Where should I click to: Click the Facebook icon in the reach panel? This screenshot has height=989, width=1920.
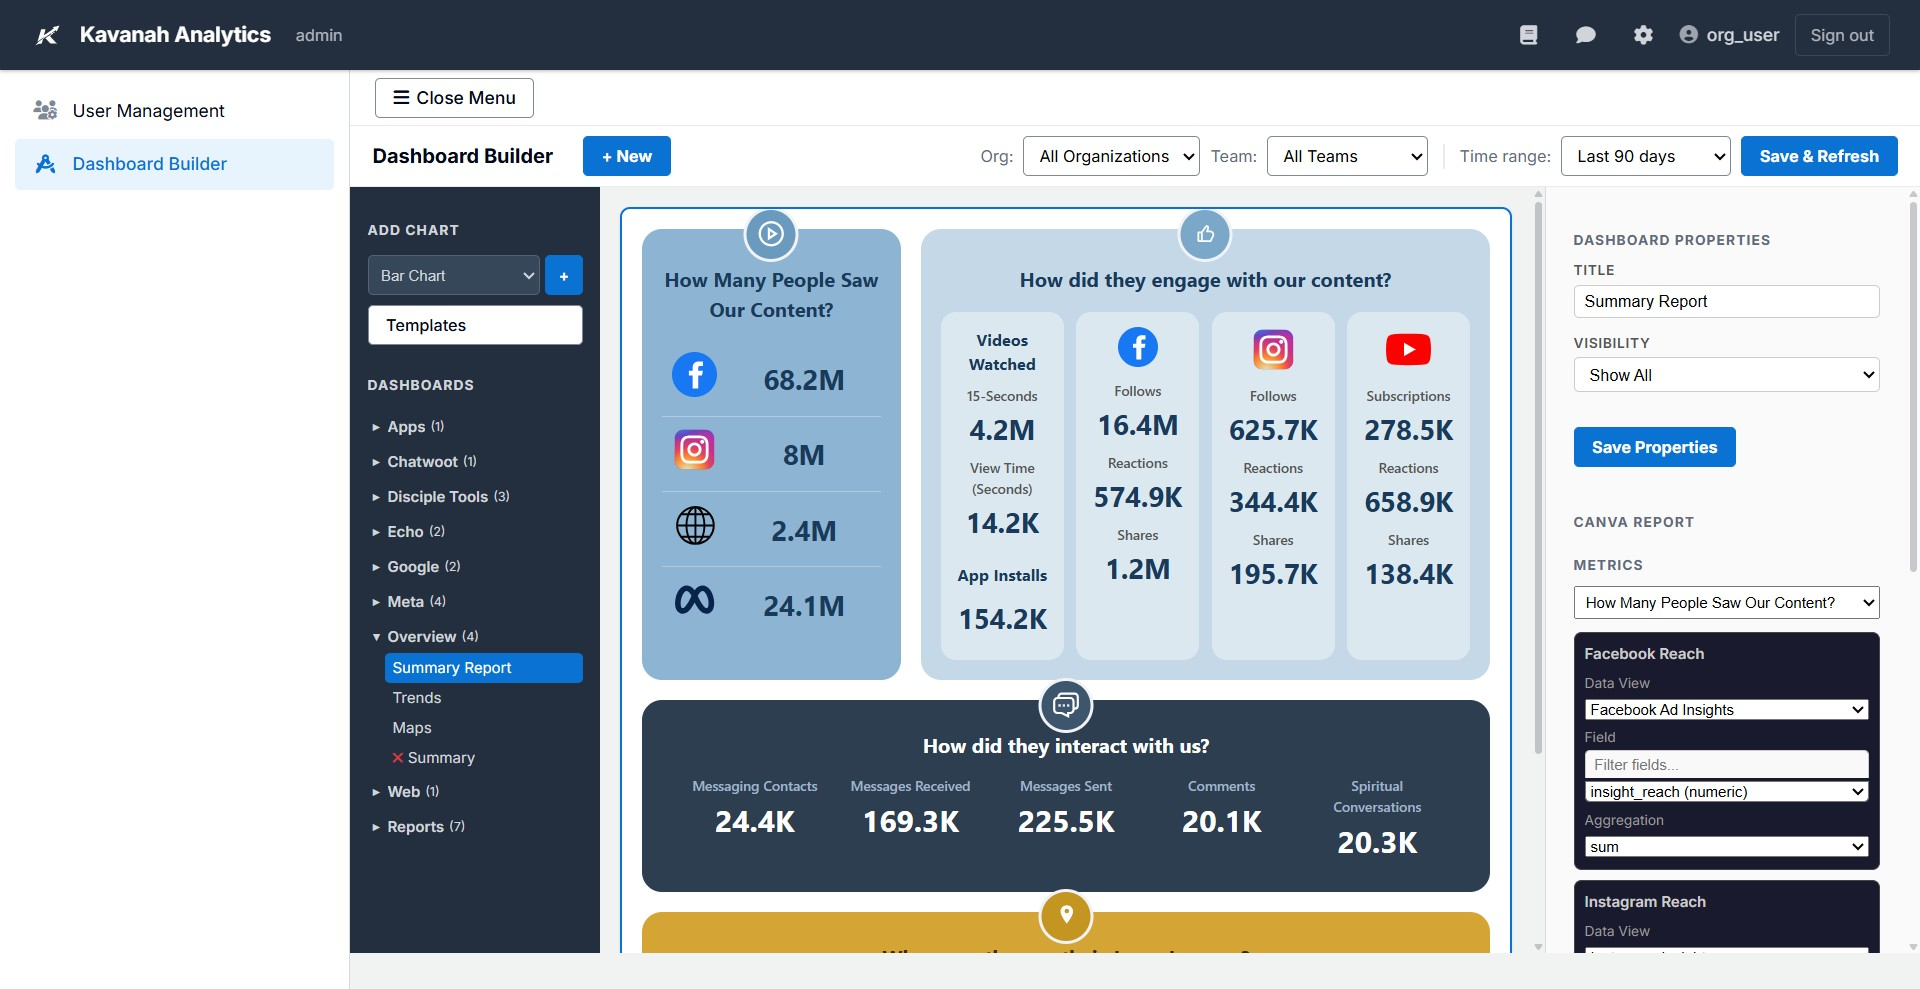(x=695, y=375)
